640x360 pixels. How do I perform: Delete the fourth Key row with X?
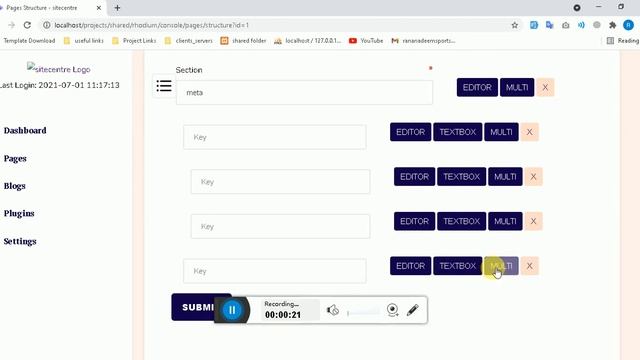click(x=529, y=266)
